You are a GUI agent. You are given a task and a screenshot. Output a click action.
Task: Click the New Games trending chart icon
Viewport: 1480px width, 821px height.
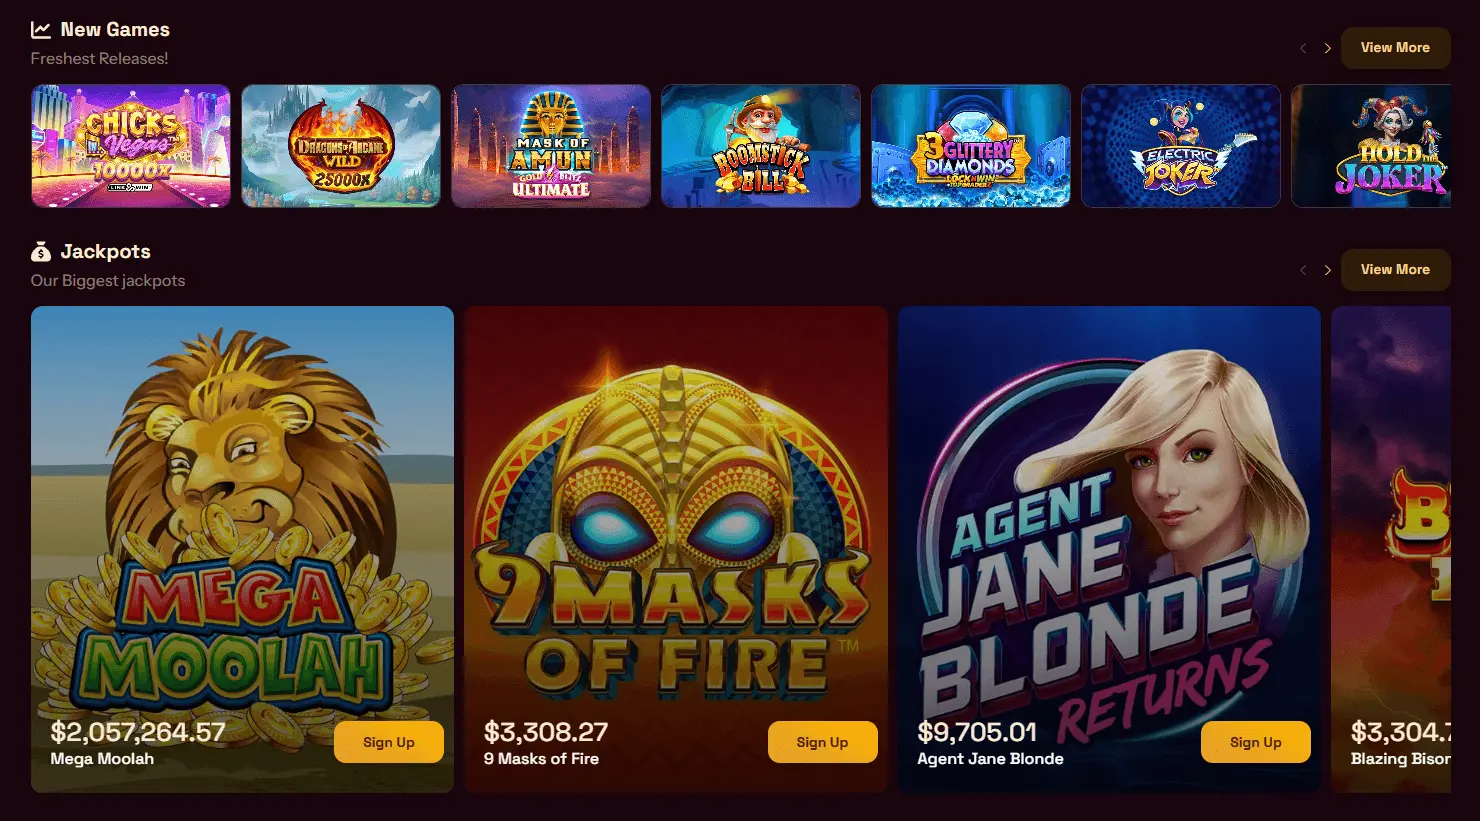(x=41, y=30)
